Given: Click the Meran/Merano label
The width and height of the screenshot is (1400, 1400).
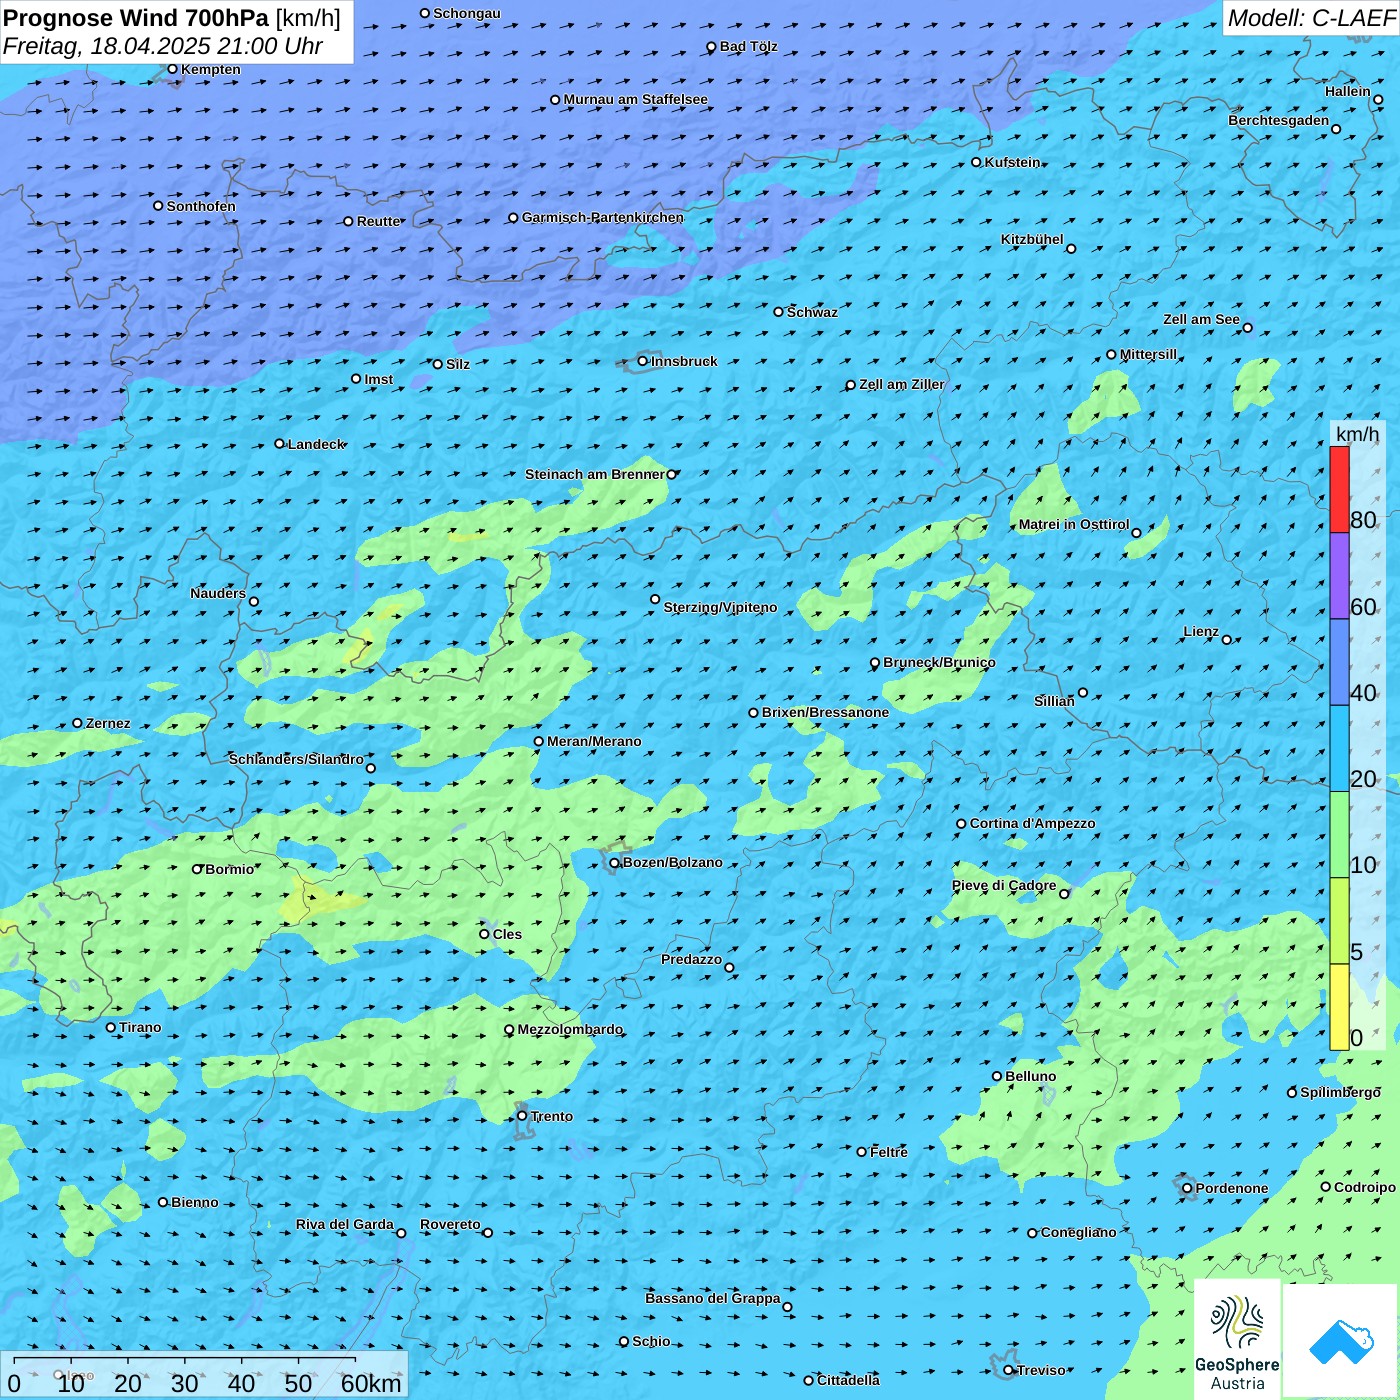Looking at the screenshot, I should (x=594, y=741).
